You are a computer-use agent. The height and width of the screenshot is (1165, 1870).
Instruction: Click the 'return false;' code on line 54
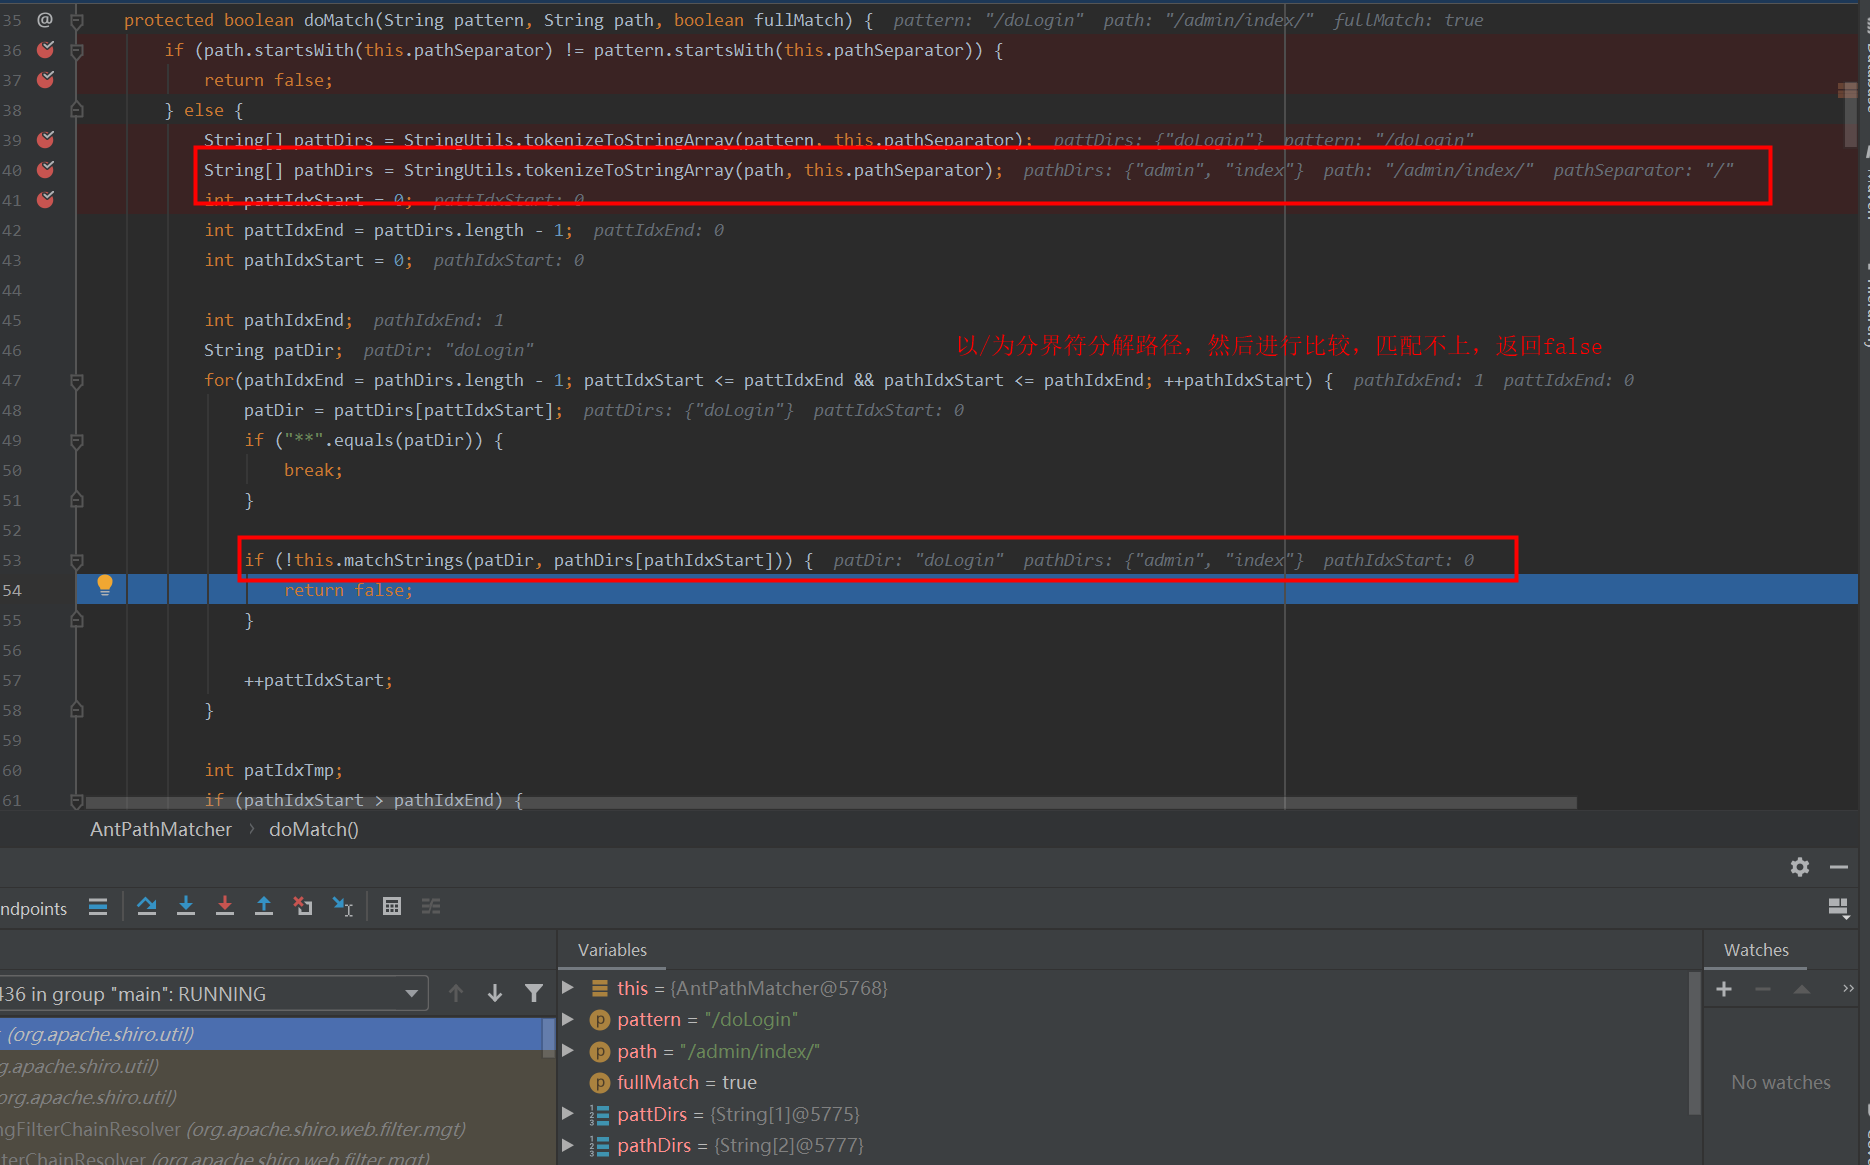pyautogui.click(x=348, y=590)
